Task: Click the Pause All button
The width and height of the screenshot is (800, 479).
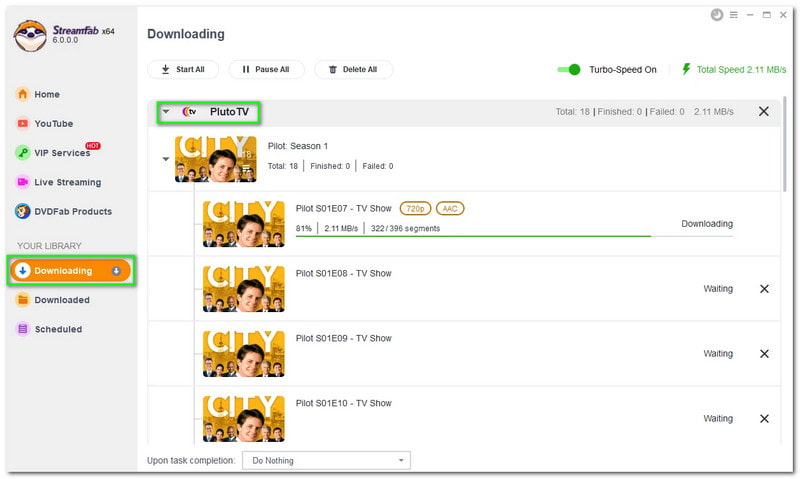Action: pyautogui.click(x=266, y=69)
